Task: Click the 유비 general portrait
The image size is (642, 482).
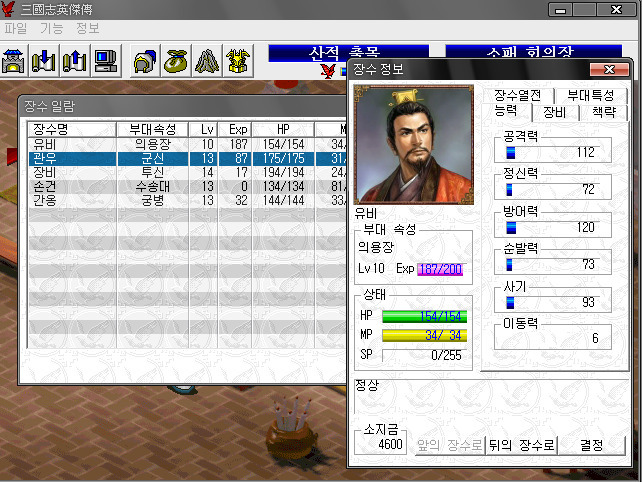Action: [x=414, y=145]
